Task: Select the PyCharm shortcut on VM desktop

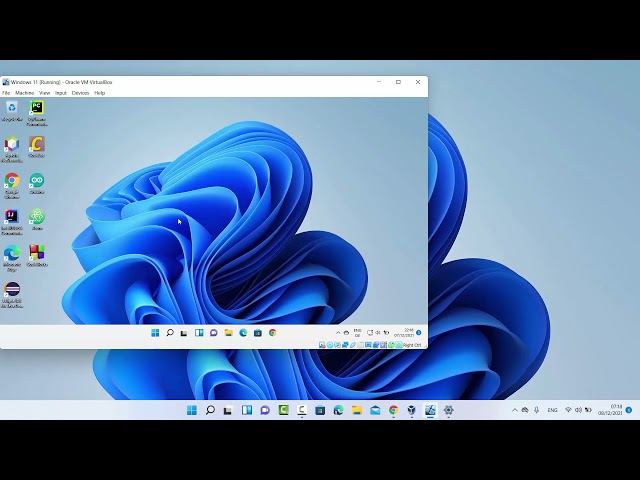Action: 37,113
